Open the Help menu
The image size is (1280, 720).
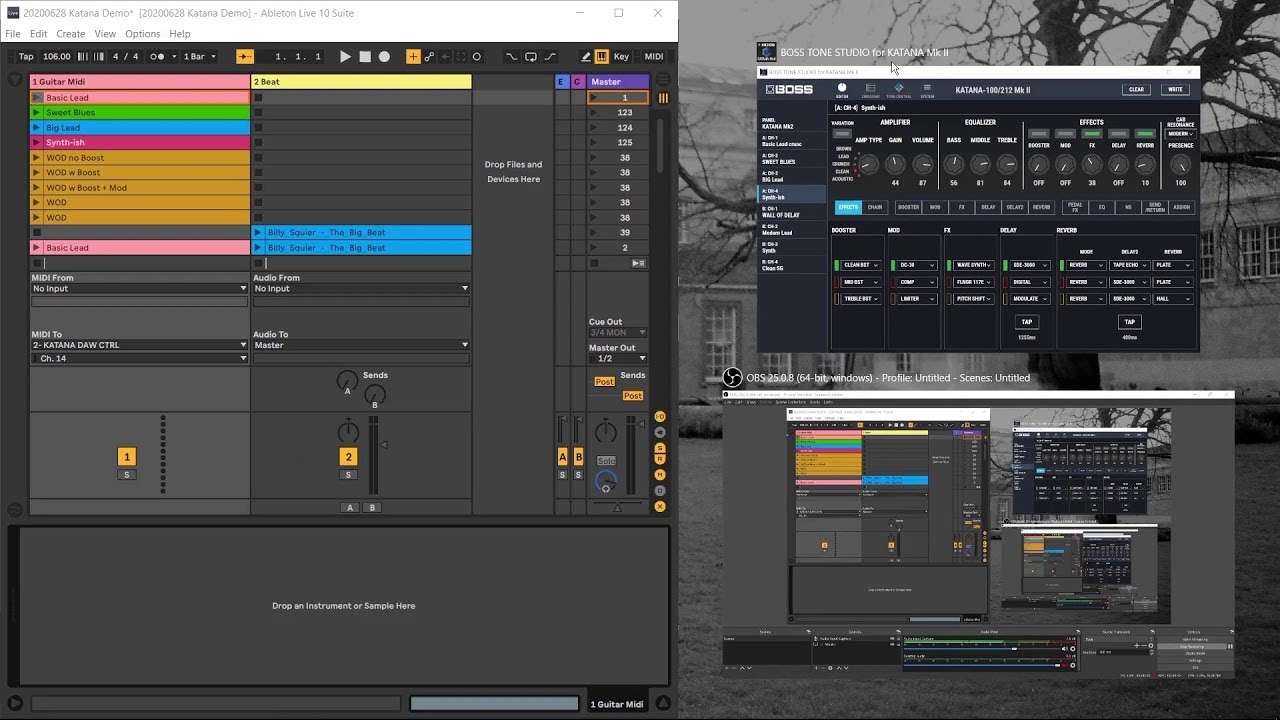180,34
